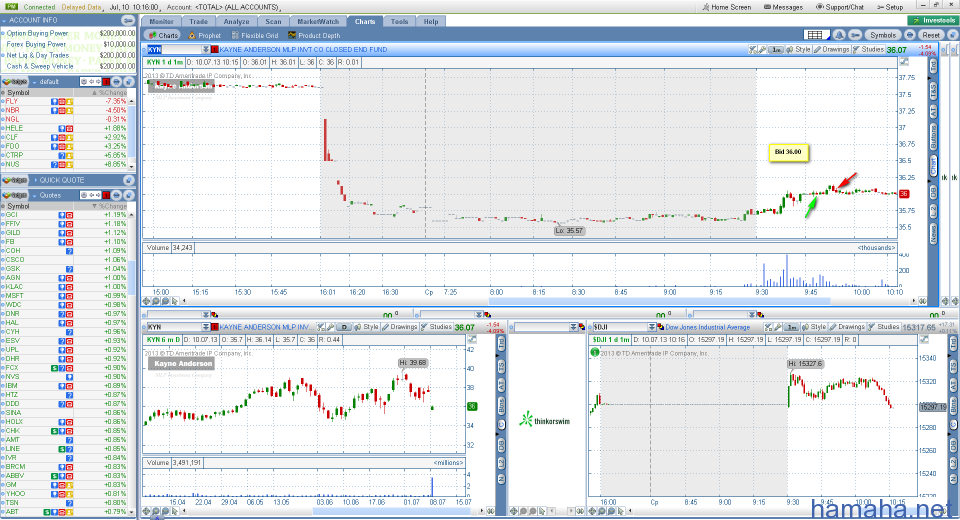Click the L2 side button on main chart
Viewport: 960px width, 520px height.
[x=934, y=211]
